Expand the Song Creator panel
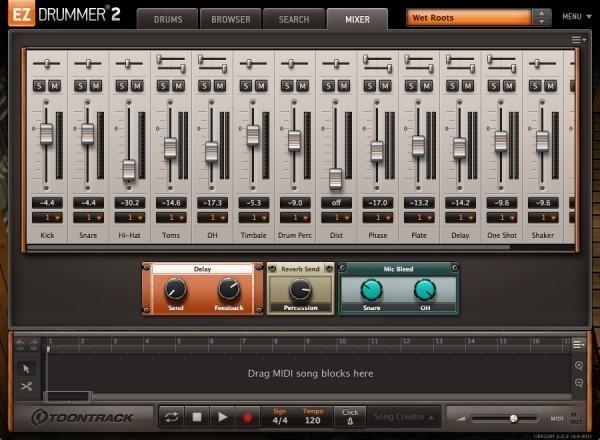Screen dimensions: 600x440 pos(405,416)
